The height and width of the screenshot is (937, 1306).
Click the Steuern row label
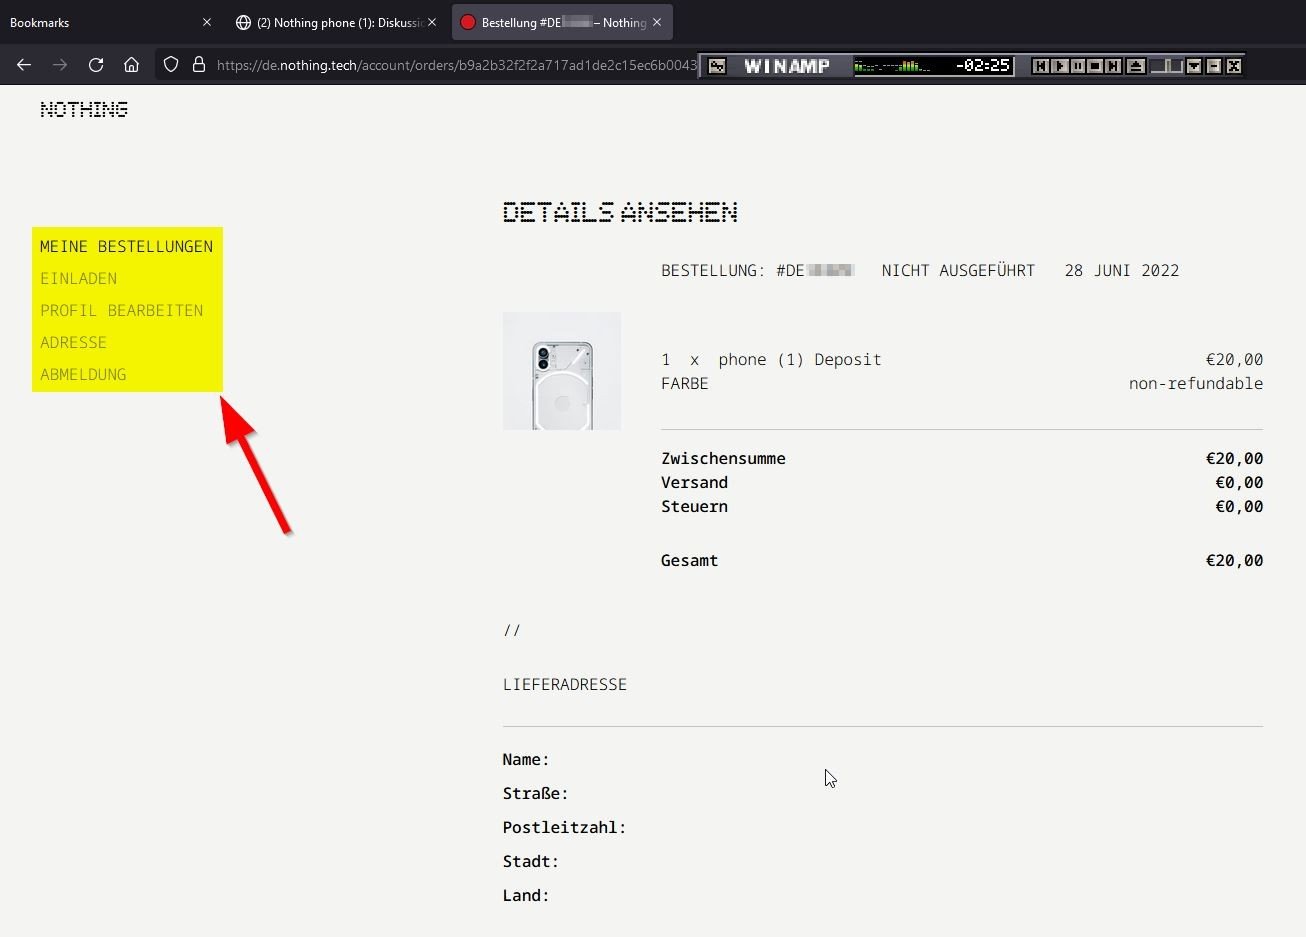[x=694, y=506]
